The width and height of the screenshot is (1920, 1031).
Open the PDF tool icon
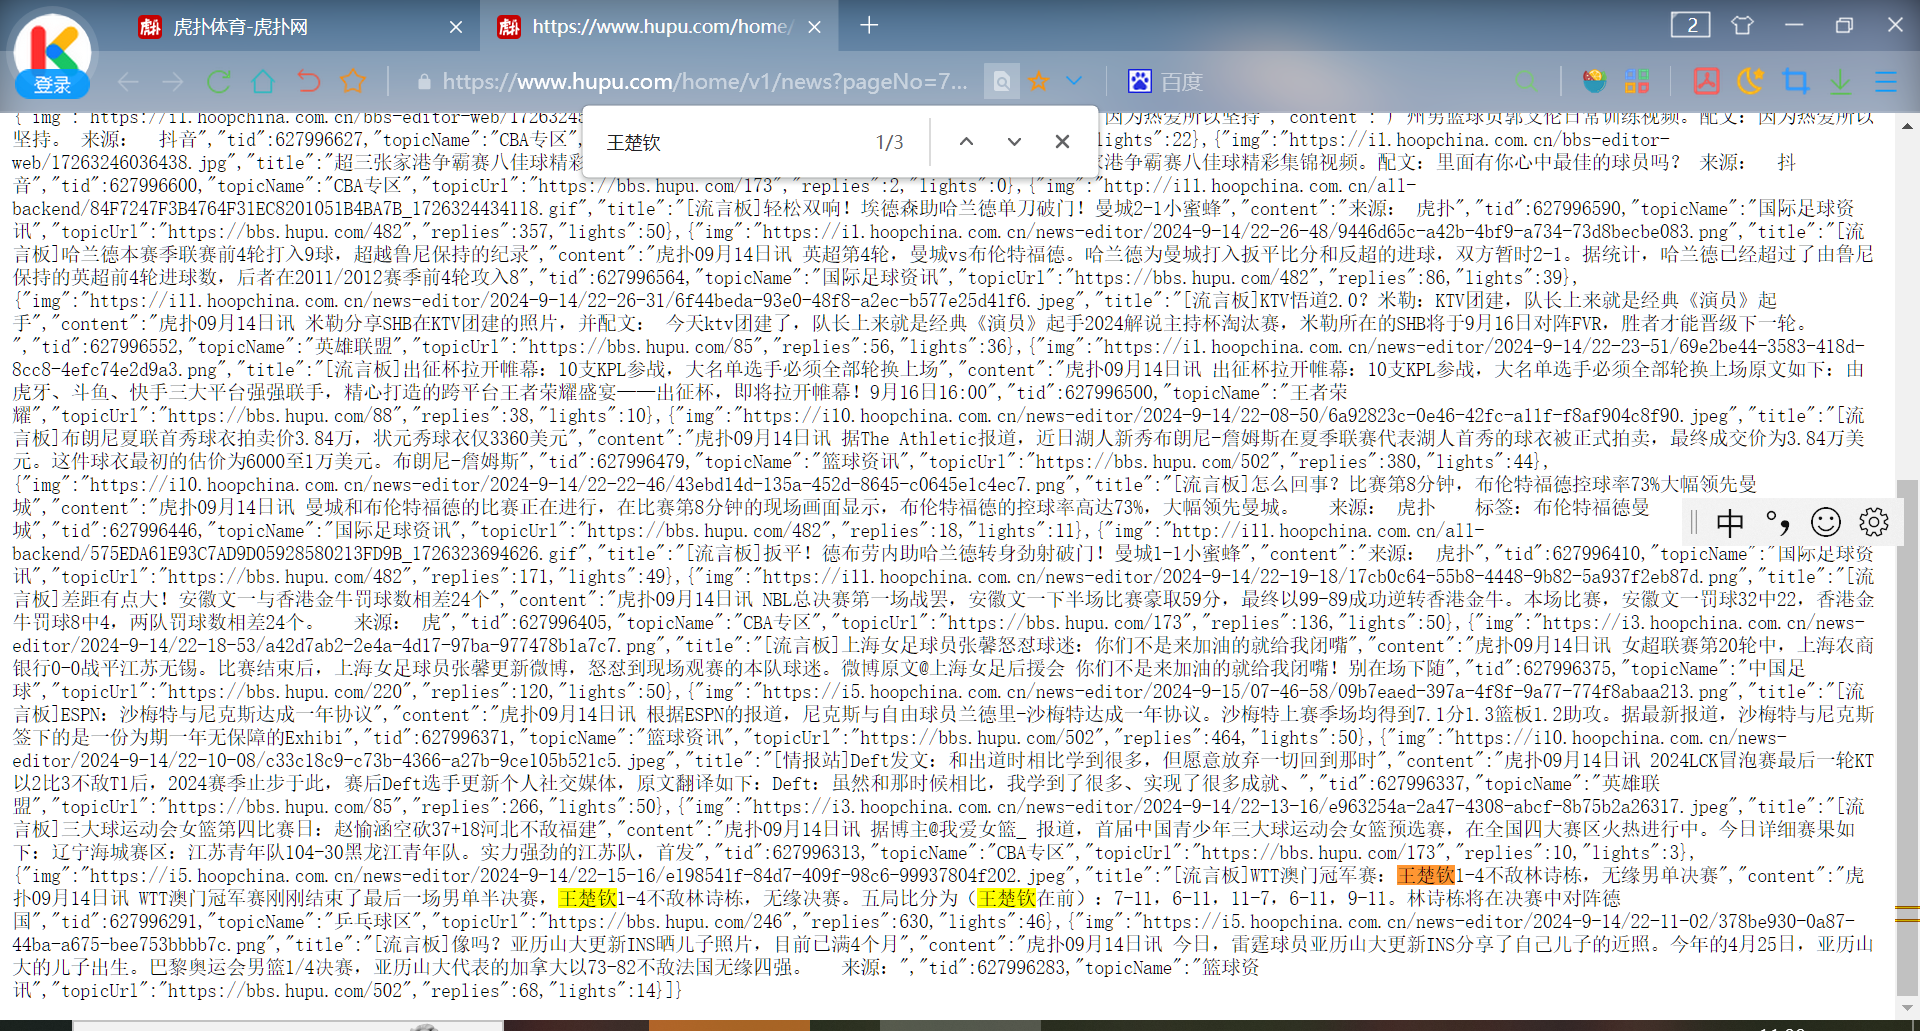coord(1706,81)
